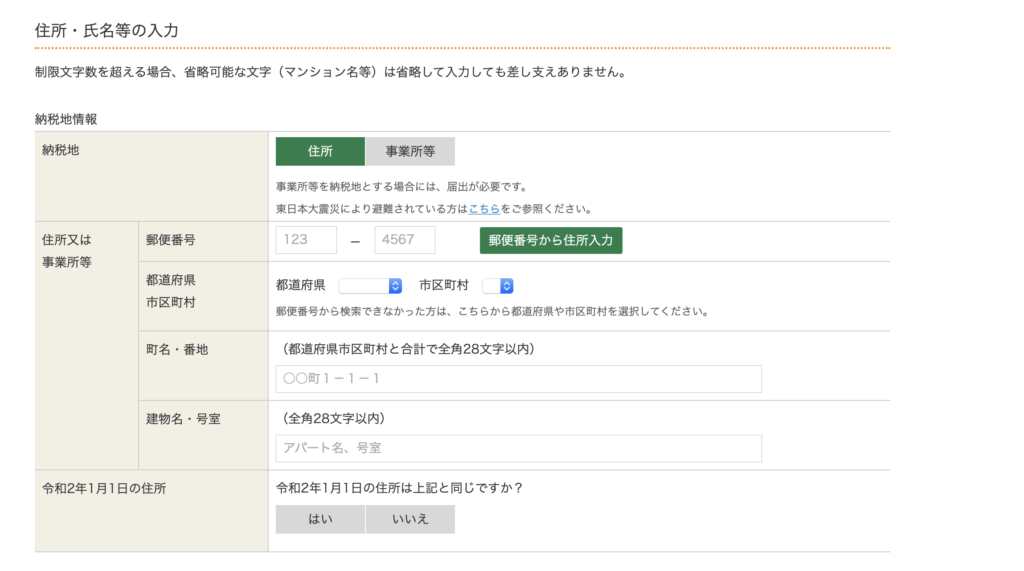The width and height of the screenshot is (1024, 571).
Task: Click the 28-character limit note above 町名・番地 field
Action: (409, 349)
